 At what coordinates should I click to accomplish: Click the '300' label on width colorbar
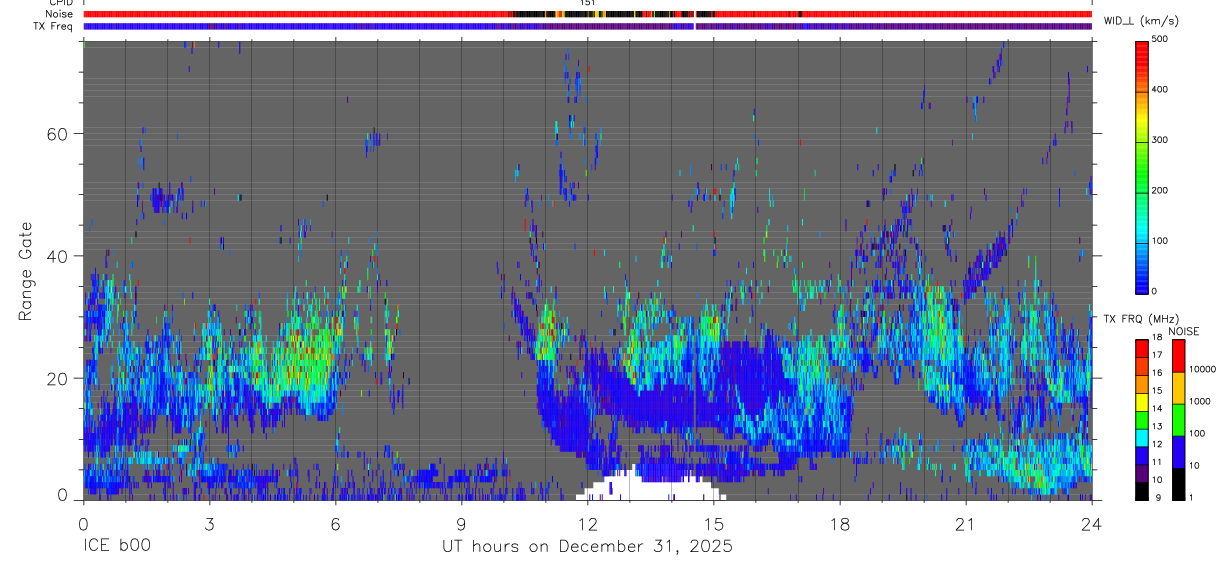[x=1162, y=140]
